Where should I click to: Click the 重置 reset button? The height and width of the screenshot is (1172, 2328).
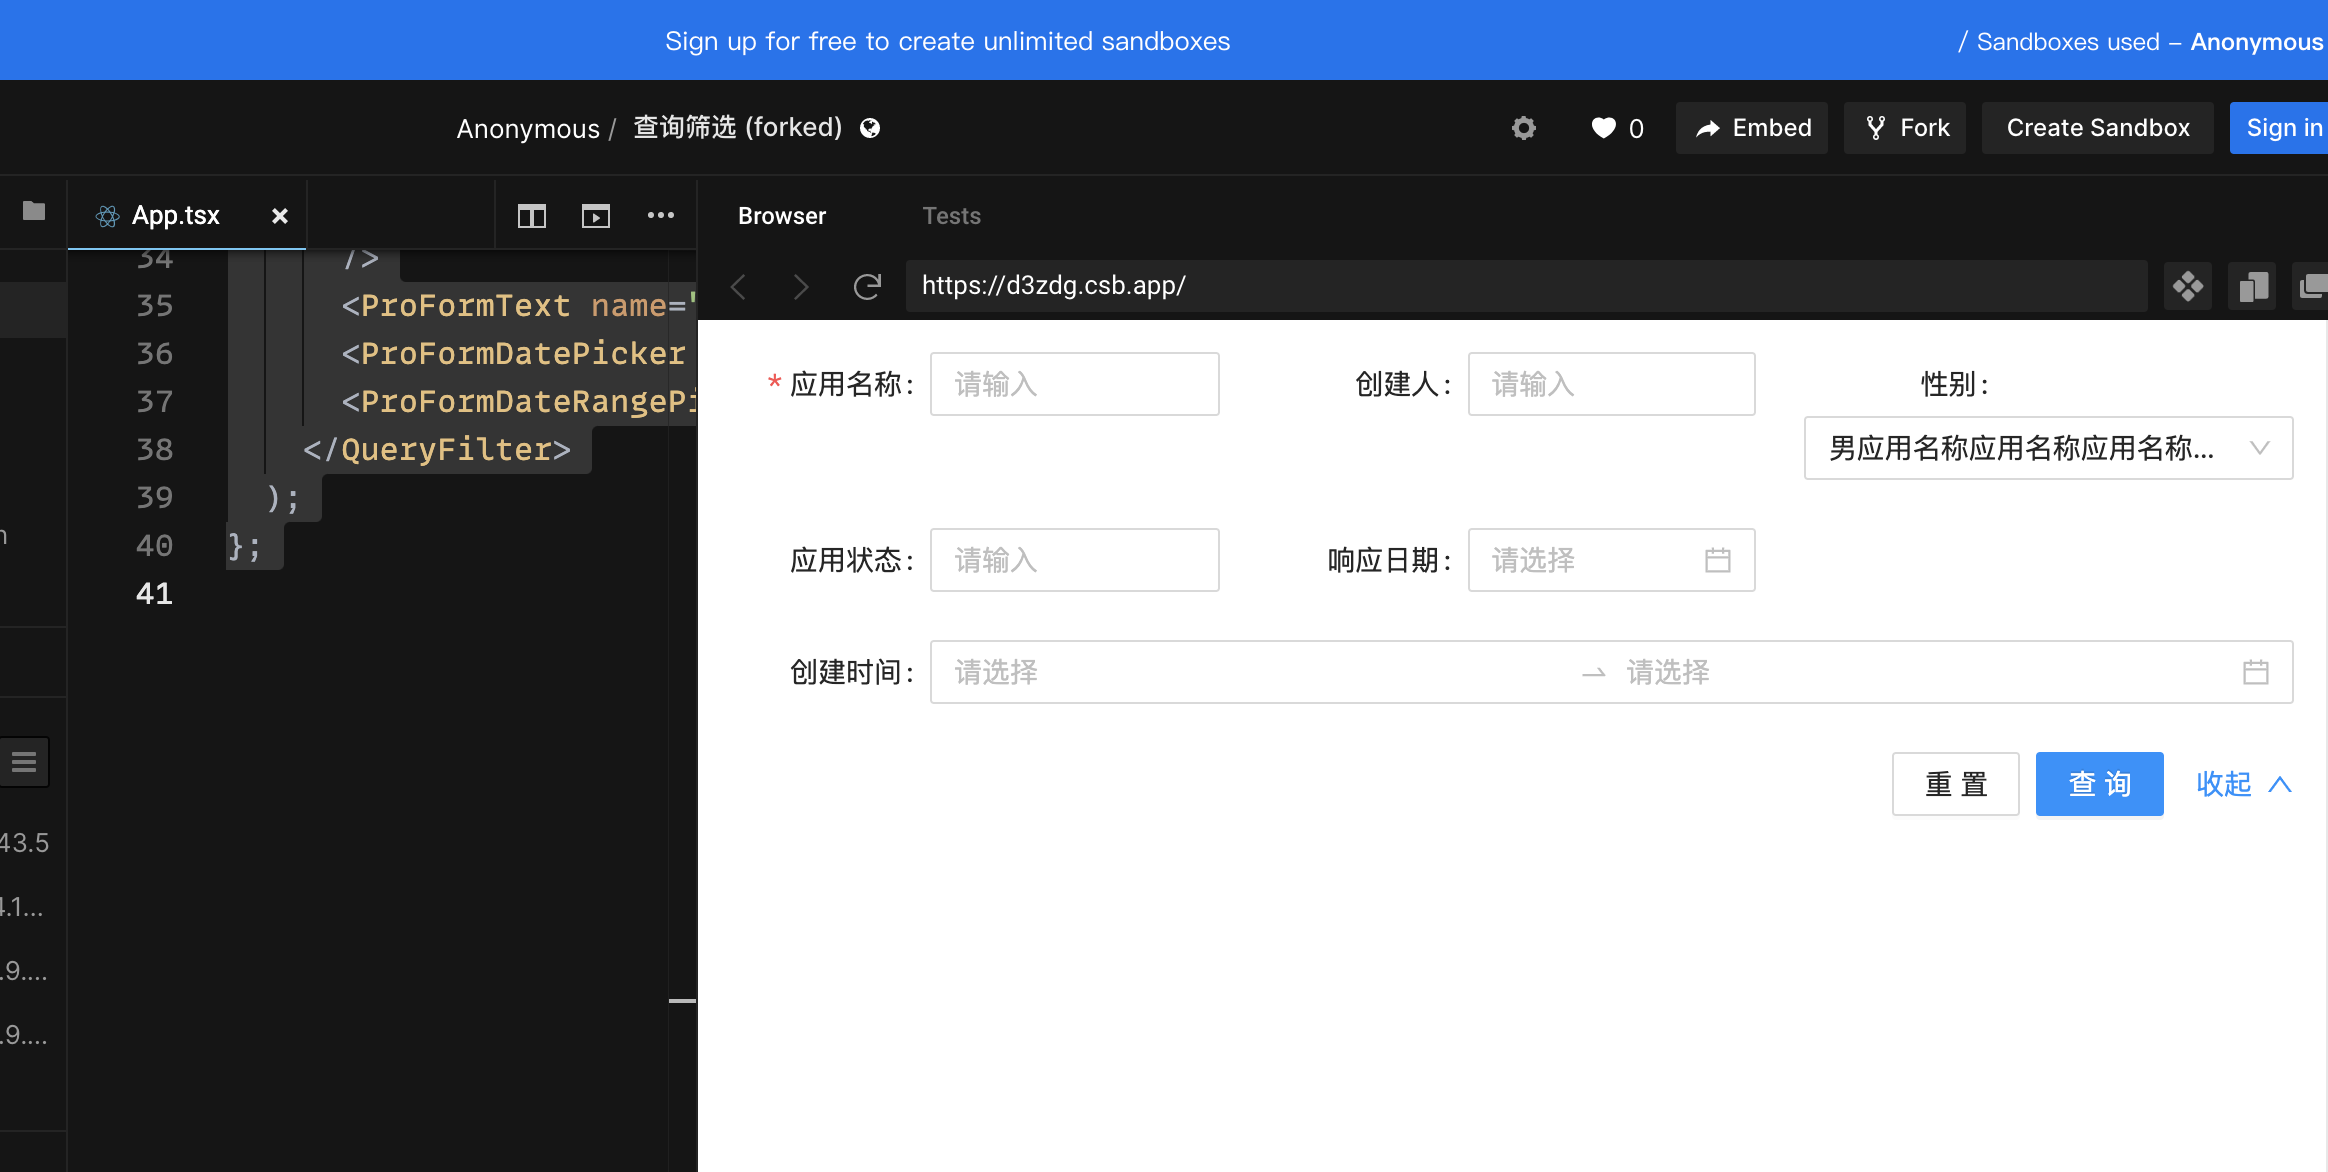click(1955, 784)
